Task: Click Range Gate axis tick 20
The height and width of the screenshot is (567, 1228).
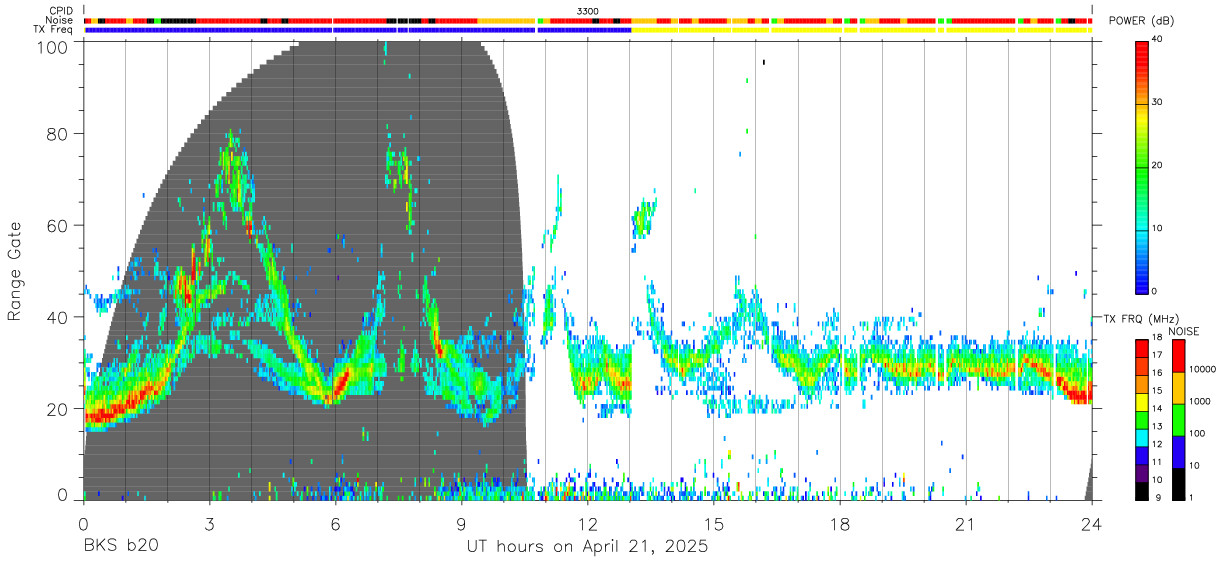Action: coord(56,409)
